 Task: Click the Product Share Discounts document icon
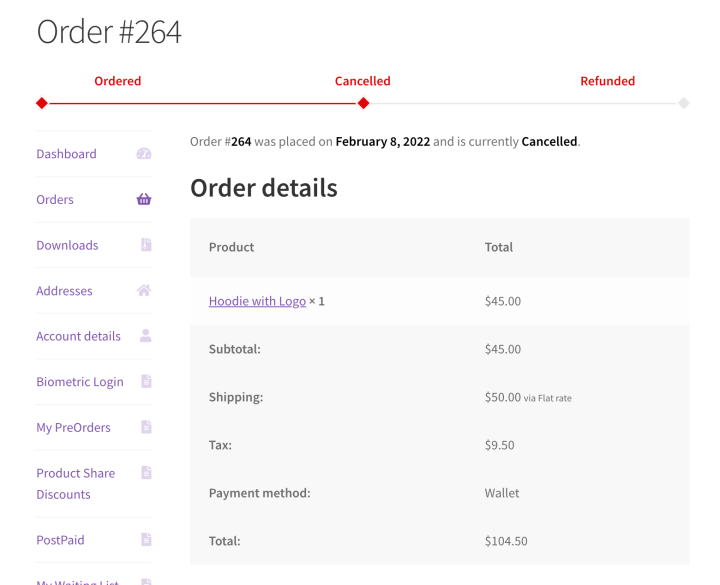pos(146,472)
